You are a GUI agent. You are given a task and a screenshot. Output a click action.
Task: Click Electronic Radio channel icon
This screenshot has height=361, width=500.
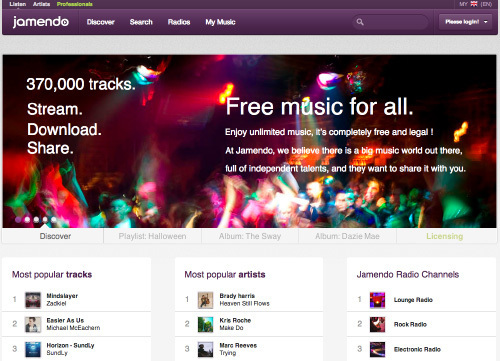(377, 349)
